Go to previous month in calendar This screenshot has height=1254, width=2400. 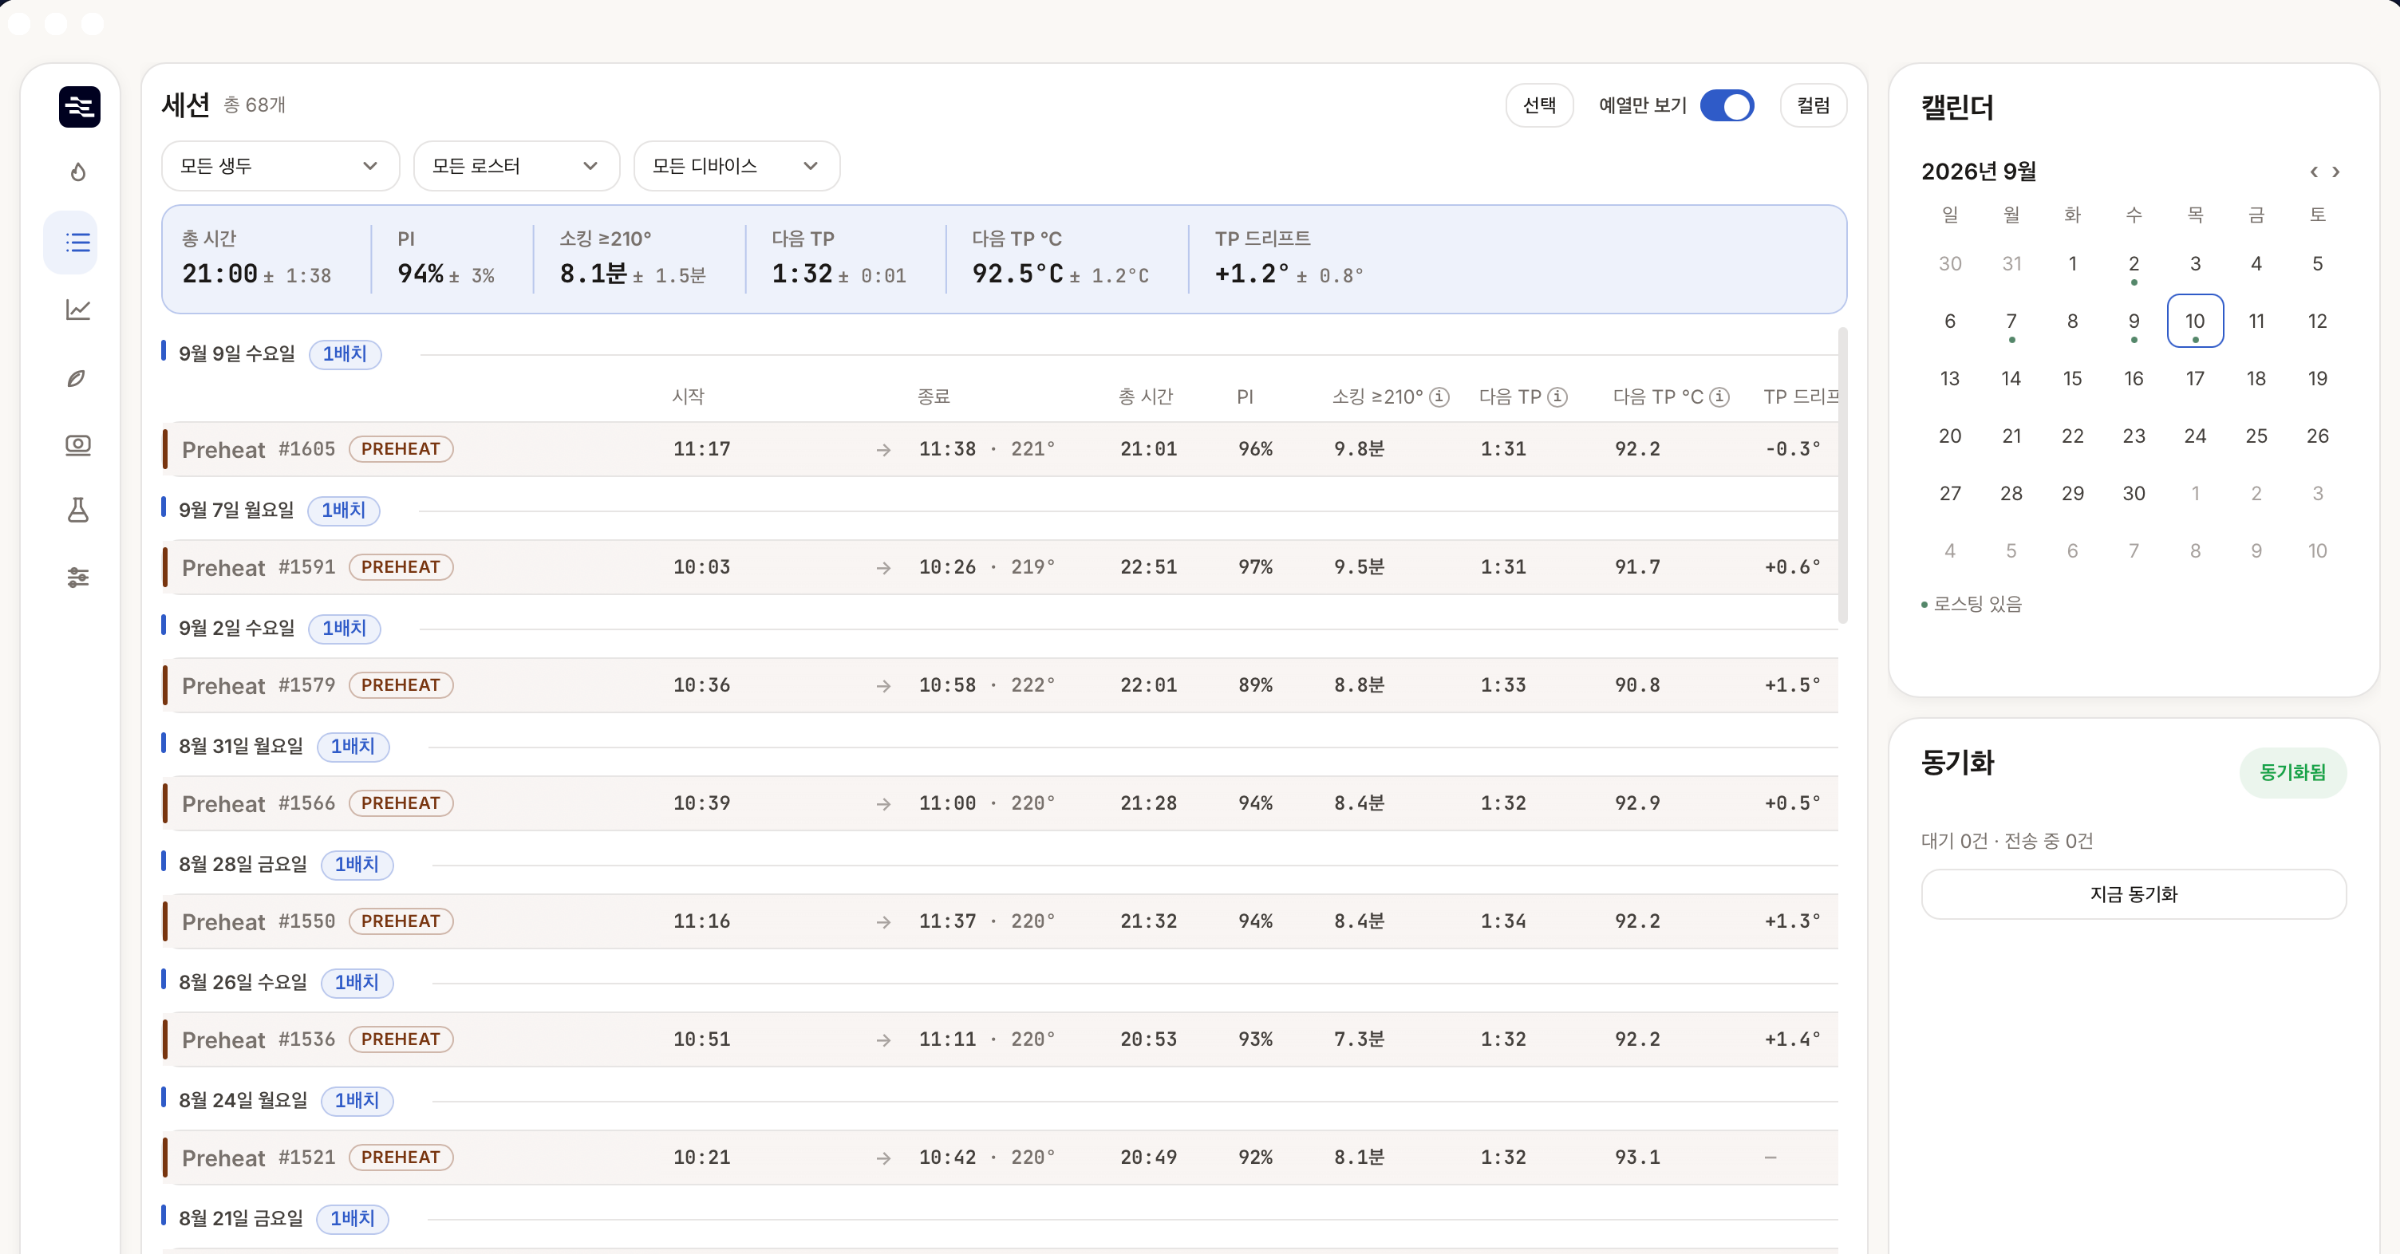(x=2314, y=172)
